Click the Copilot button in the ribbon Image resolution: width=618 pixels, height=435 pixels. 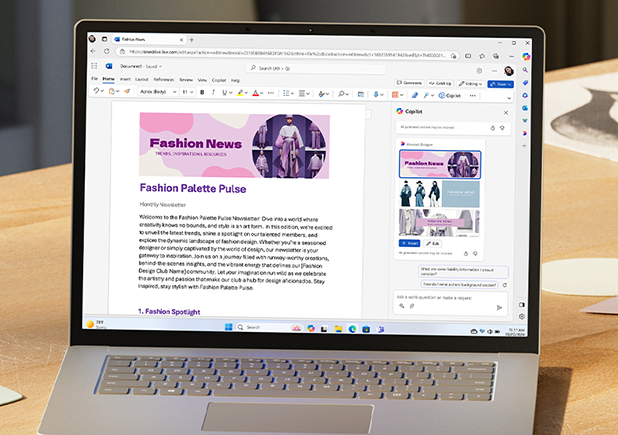click(x=448, y=95)
